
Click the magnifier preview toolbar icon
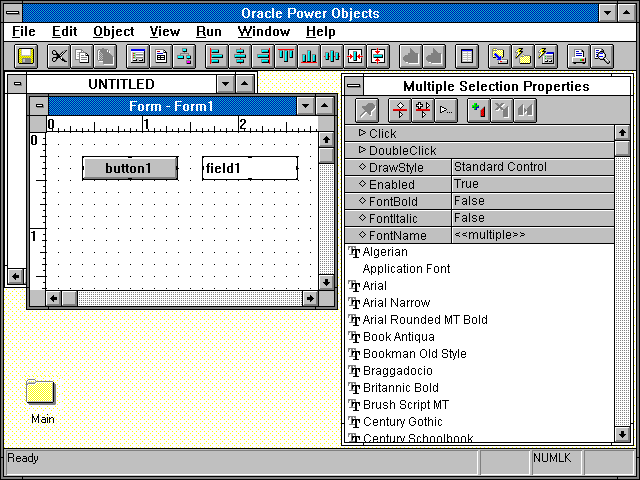[601, 56]
